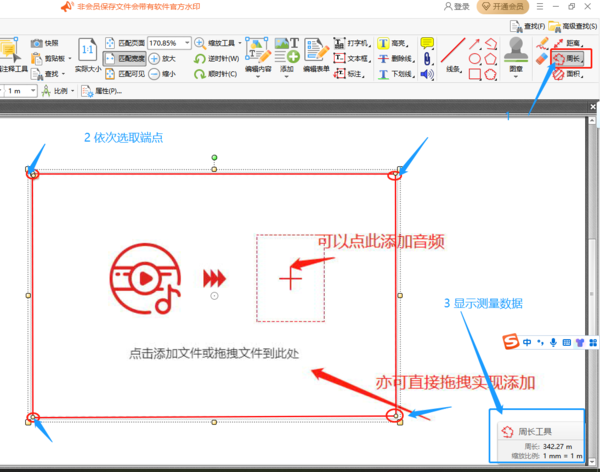The height and width of the screenshot is (472, 600).
Task: Toggle Sogou IME Chinese (中) mode
Action: point(527,342)
